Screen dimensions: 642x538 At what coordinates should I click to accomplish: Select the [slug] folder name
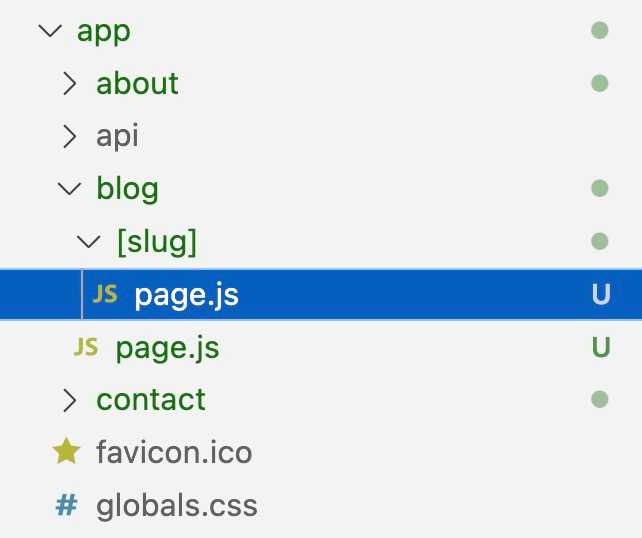tap(156, 241)
